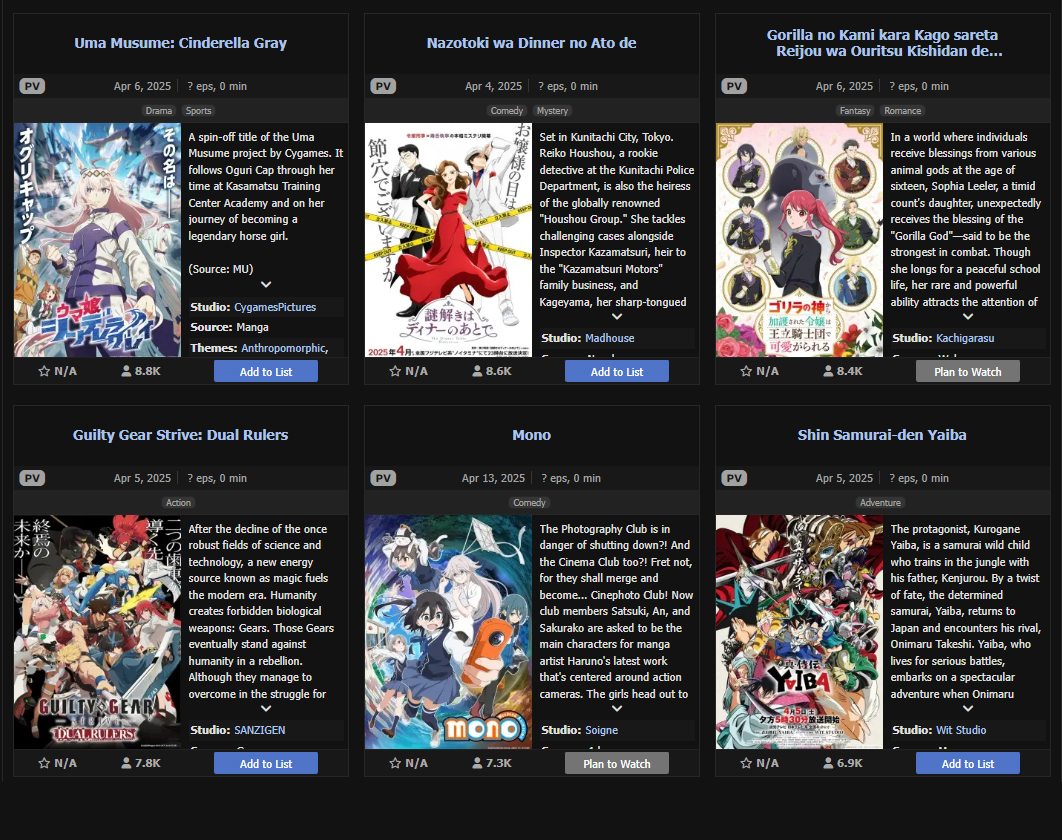Screen dimensions: 1062x840
Task: Click the members icon showing 6.9K
Action: 828,763
